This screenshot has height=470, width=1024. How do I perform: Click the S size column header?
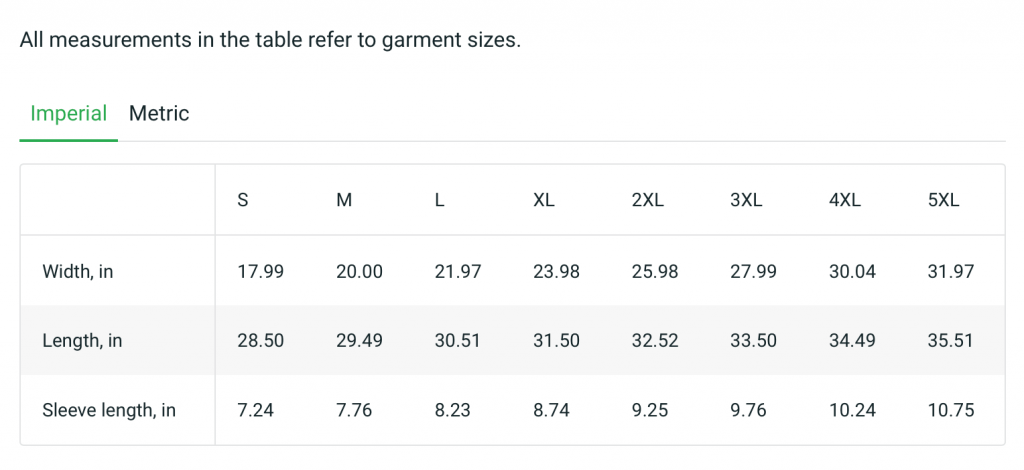click(243, 200)
